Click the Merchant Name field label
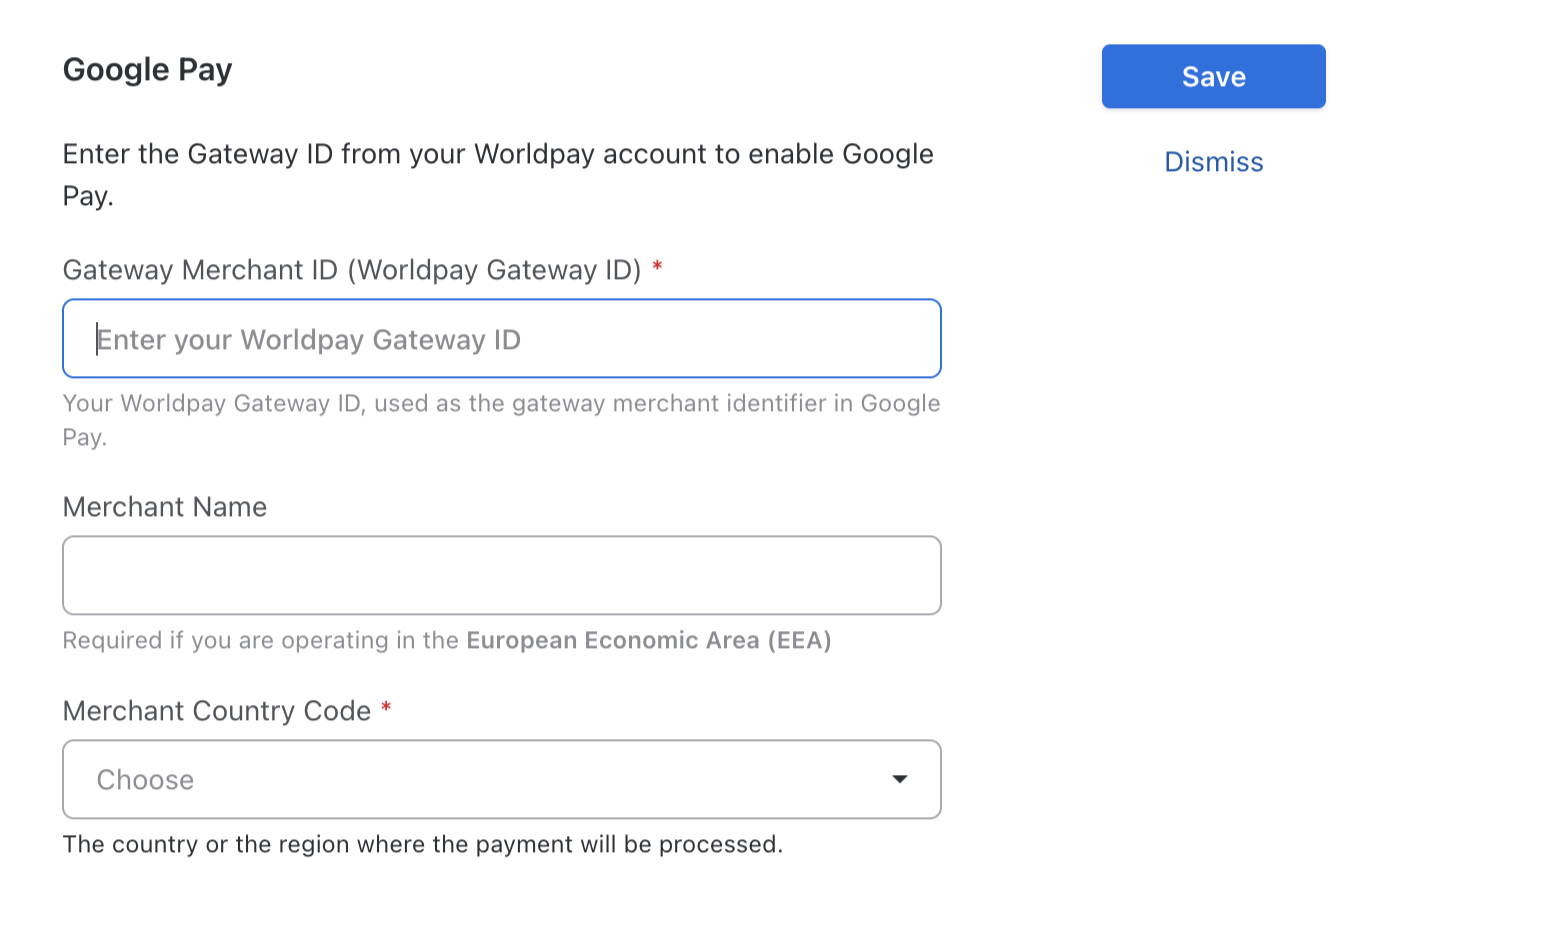Screen dimensions: 1560x930 (x=165, y=507)
